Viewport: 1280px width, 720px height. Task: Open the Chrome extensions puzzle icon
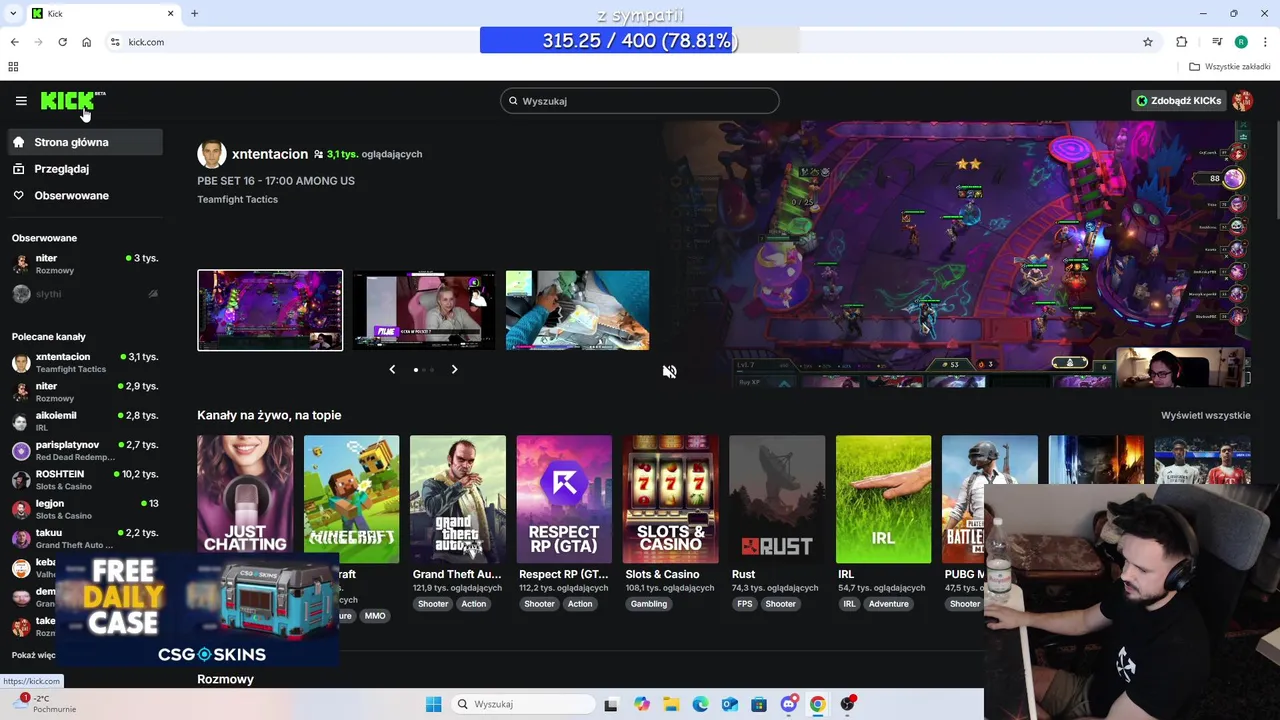1182,42
